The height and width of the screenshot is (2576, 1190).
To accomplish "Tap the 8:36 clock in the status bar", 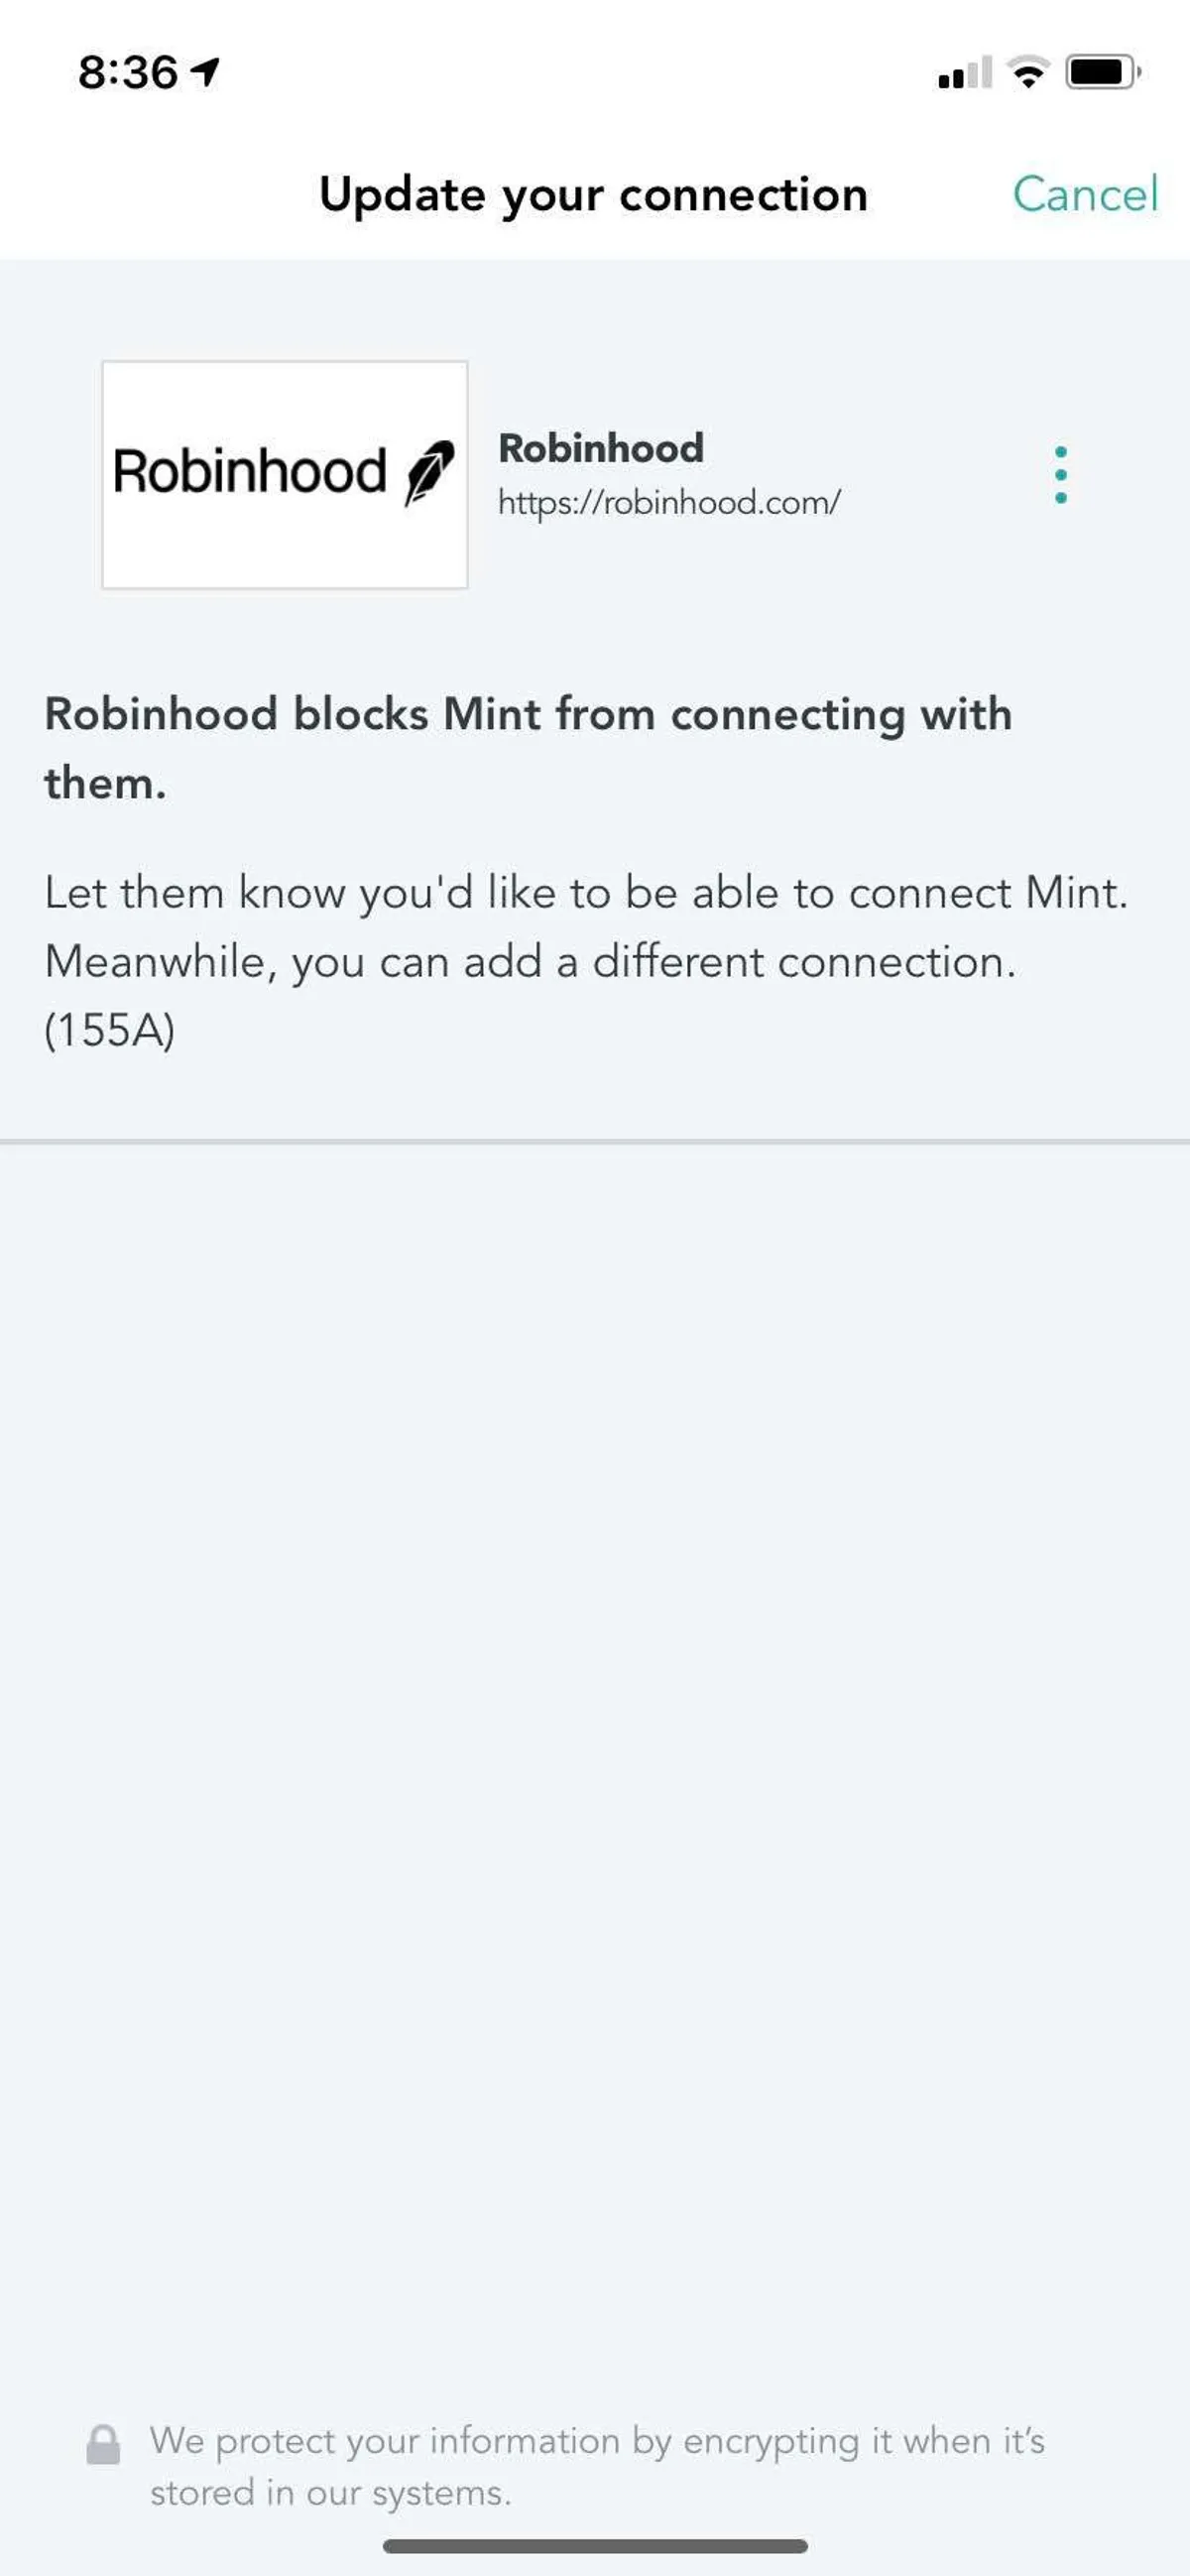I will (x=128, y=72).
